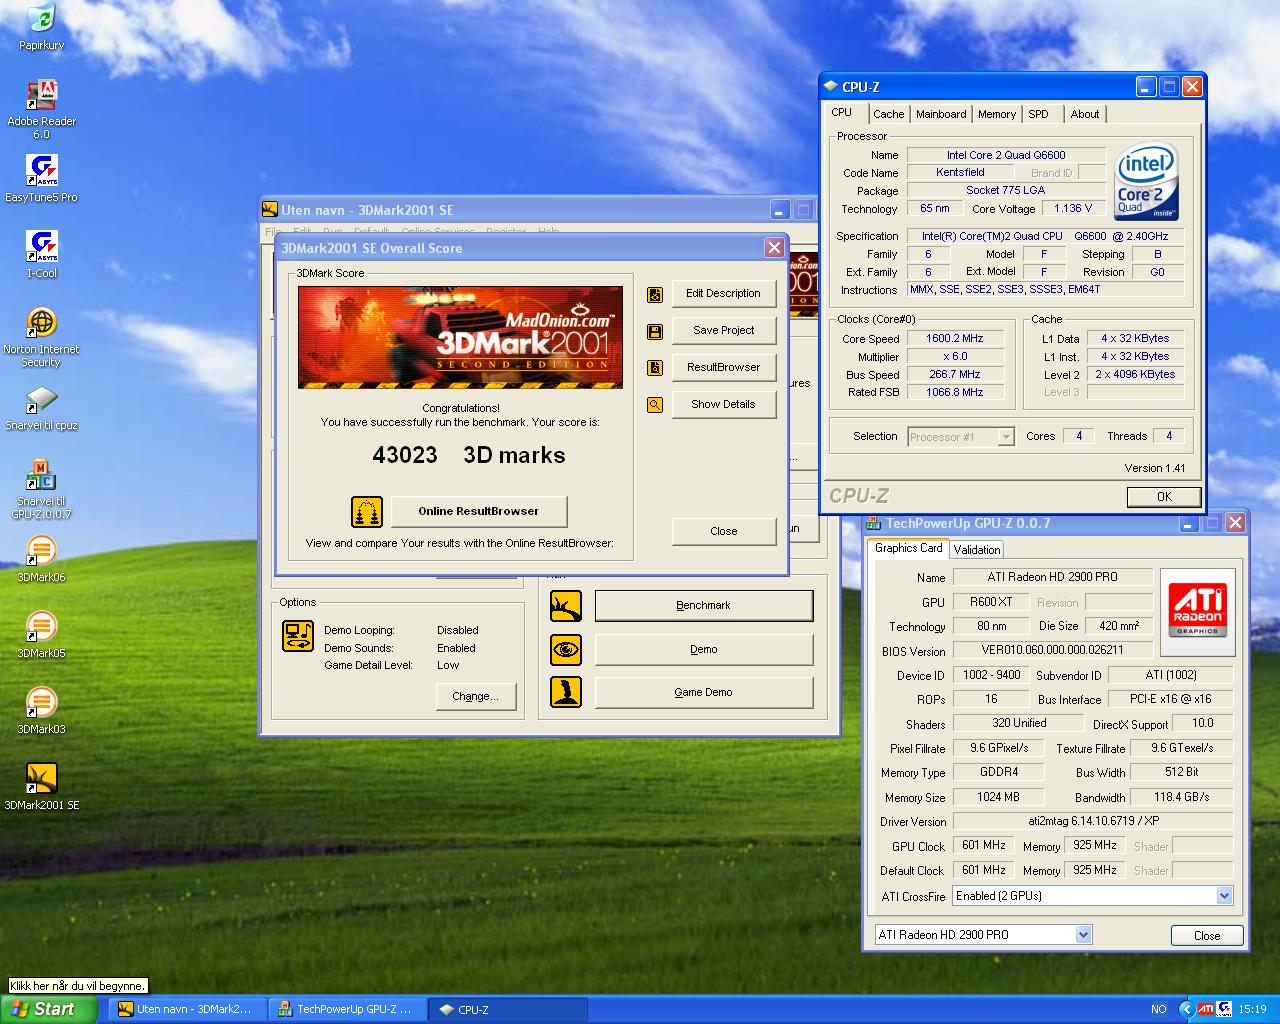Switch to CPU-Z taskbar item
Image resolution: width=1280 pixels, height=1024 pixels.
click(507, 1010)
